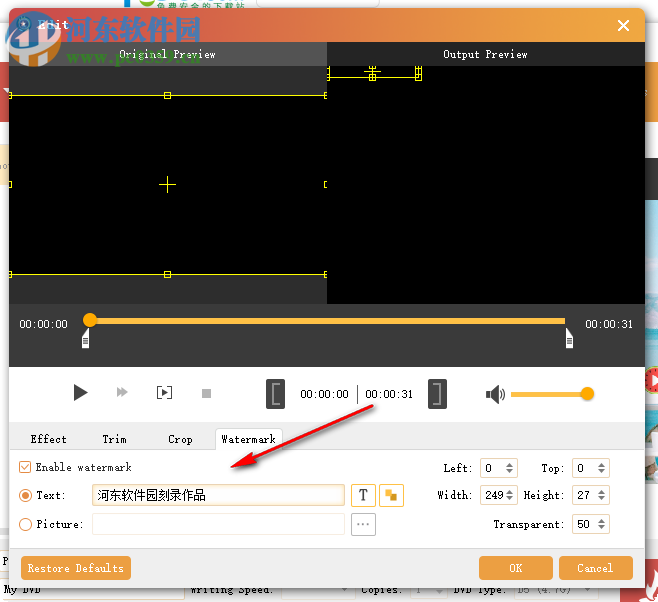Click the bottom-center crop handle in the original preview
The height and width of the screenshot is (602, 658).
pyautogui.click(x=167, y=275)
